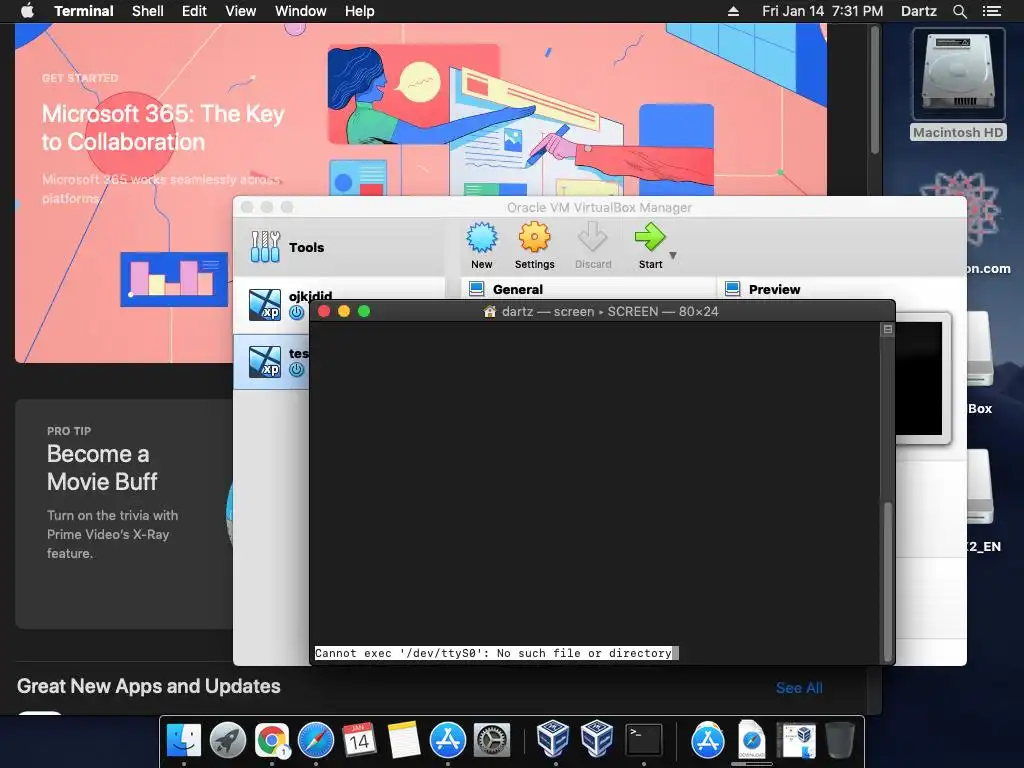This screenshot has width=1024, height=768.
Task: Open Notification Center list icon
Action: pyautogui.click(x=991, y=11)
